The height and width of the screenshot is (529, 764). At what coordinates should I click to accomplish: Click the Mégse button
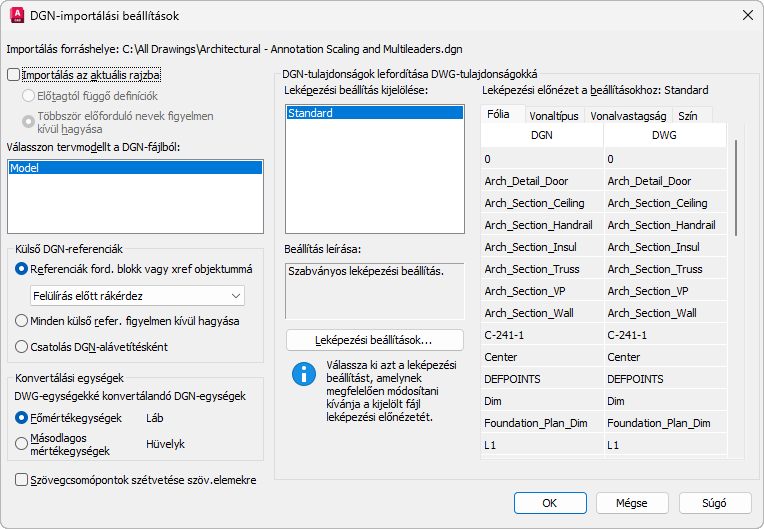click(x=631, y=503)
